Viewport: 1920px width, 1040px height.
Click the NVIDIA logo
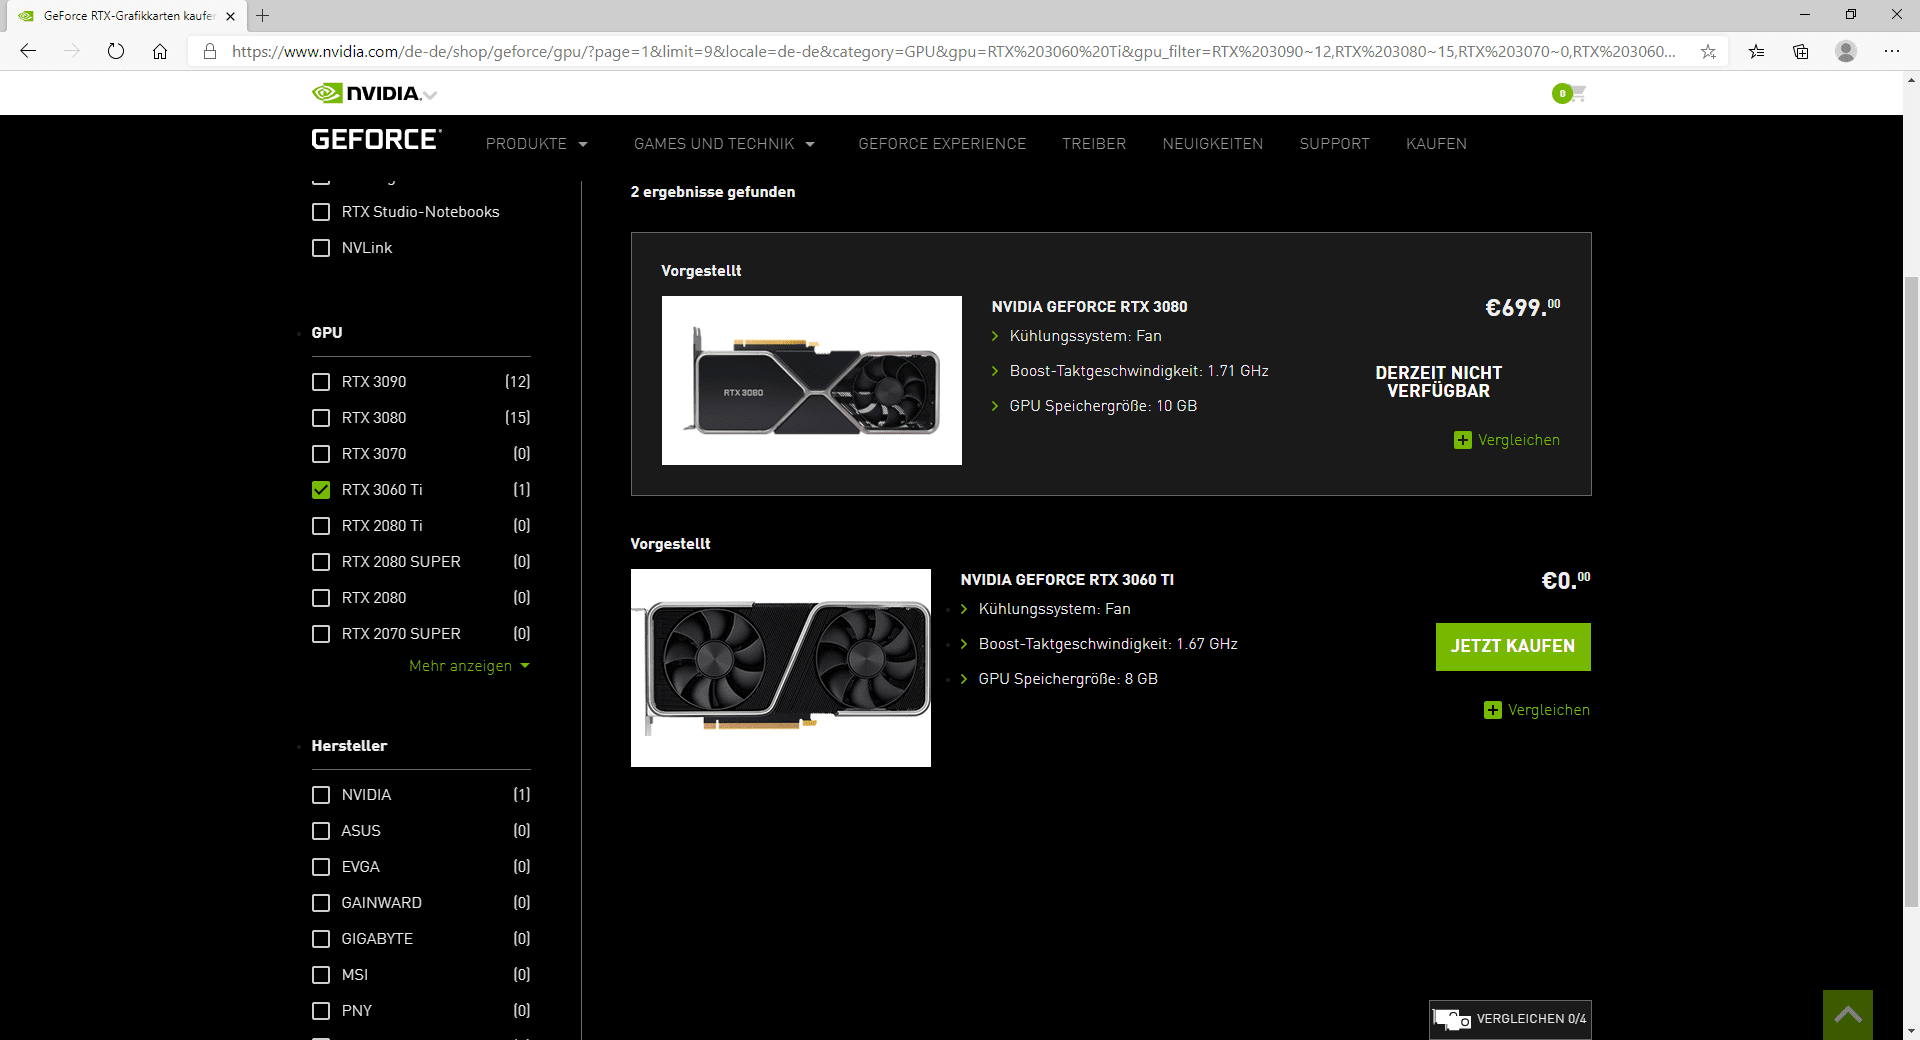tap(367, 93)
